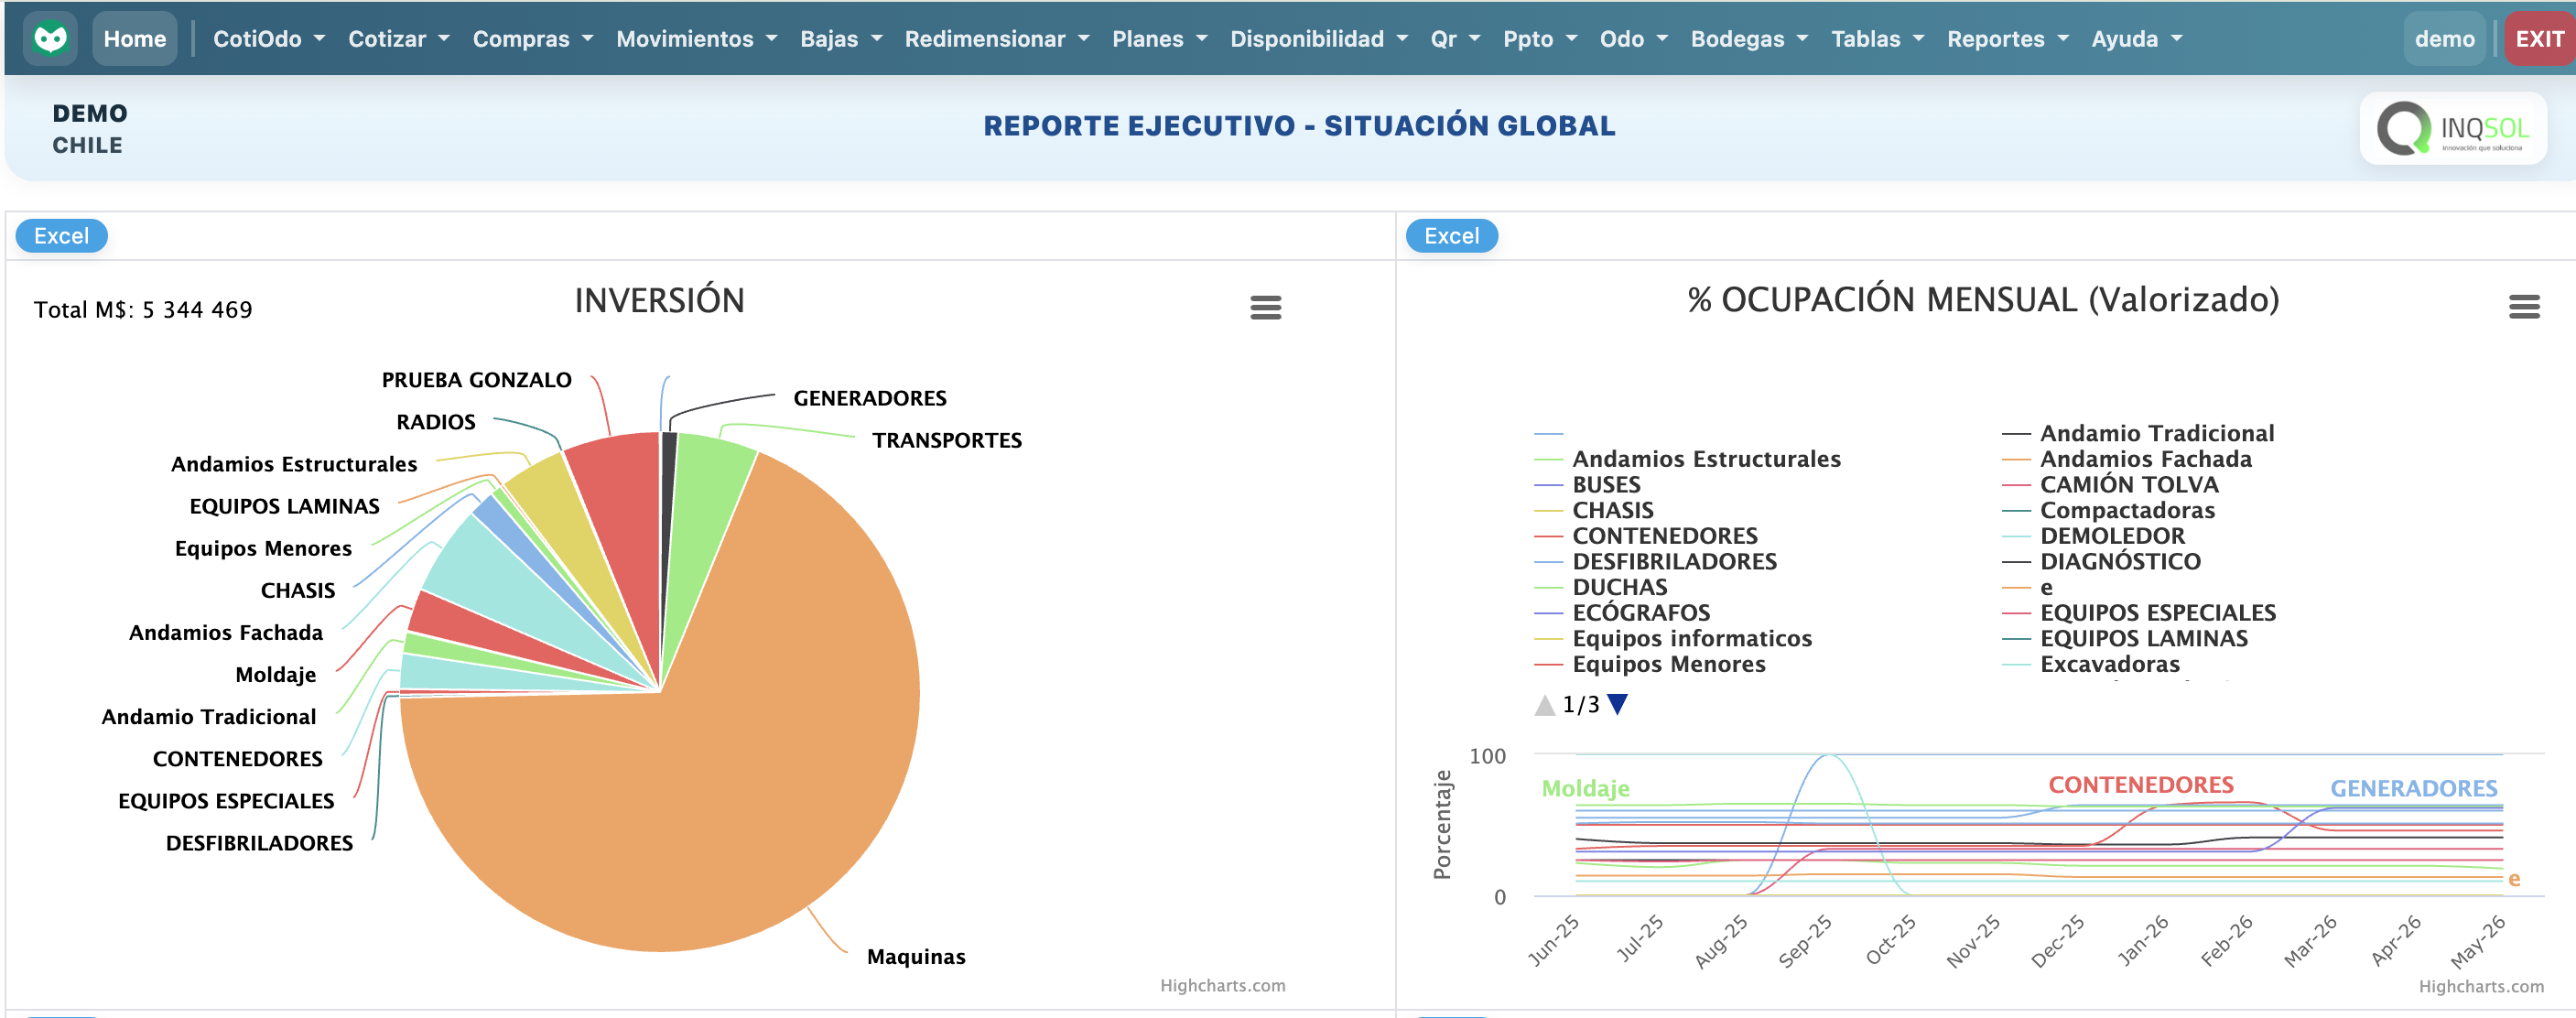Click the INQSOL company logo
The width and height of the screenshot is (2576, 1018).
click(x=2452, y=129)
